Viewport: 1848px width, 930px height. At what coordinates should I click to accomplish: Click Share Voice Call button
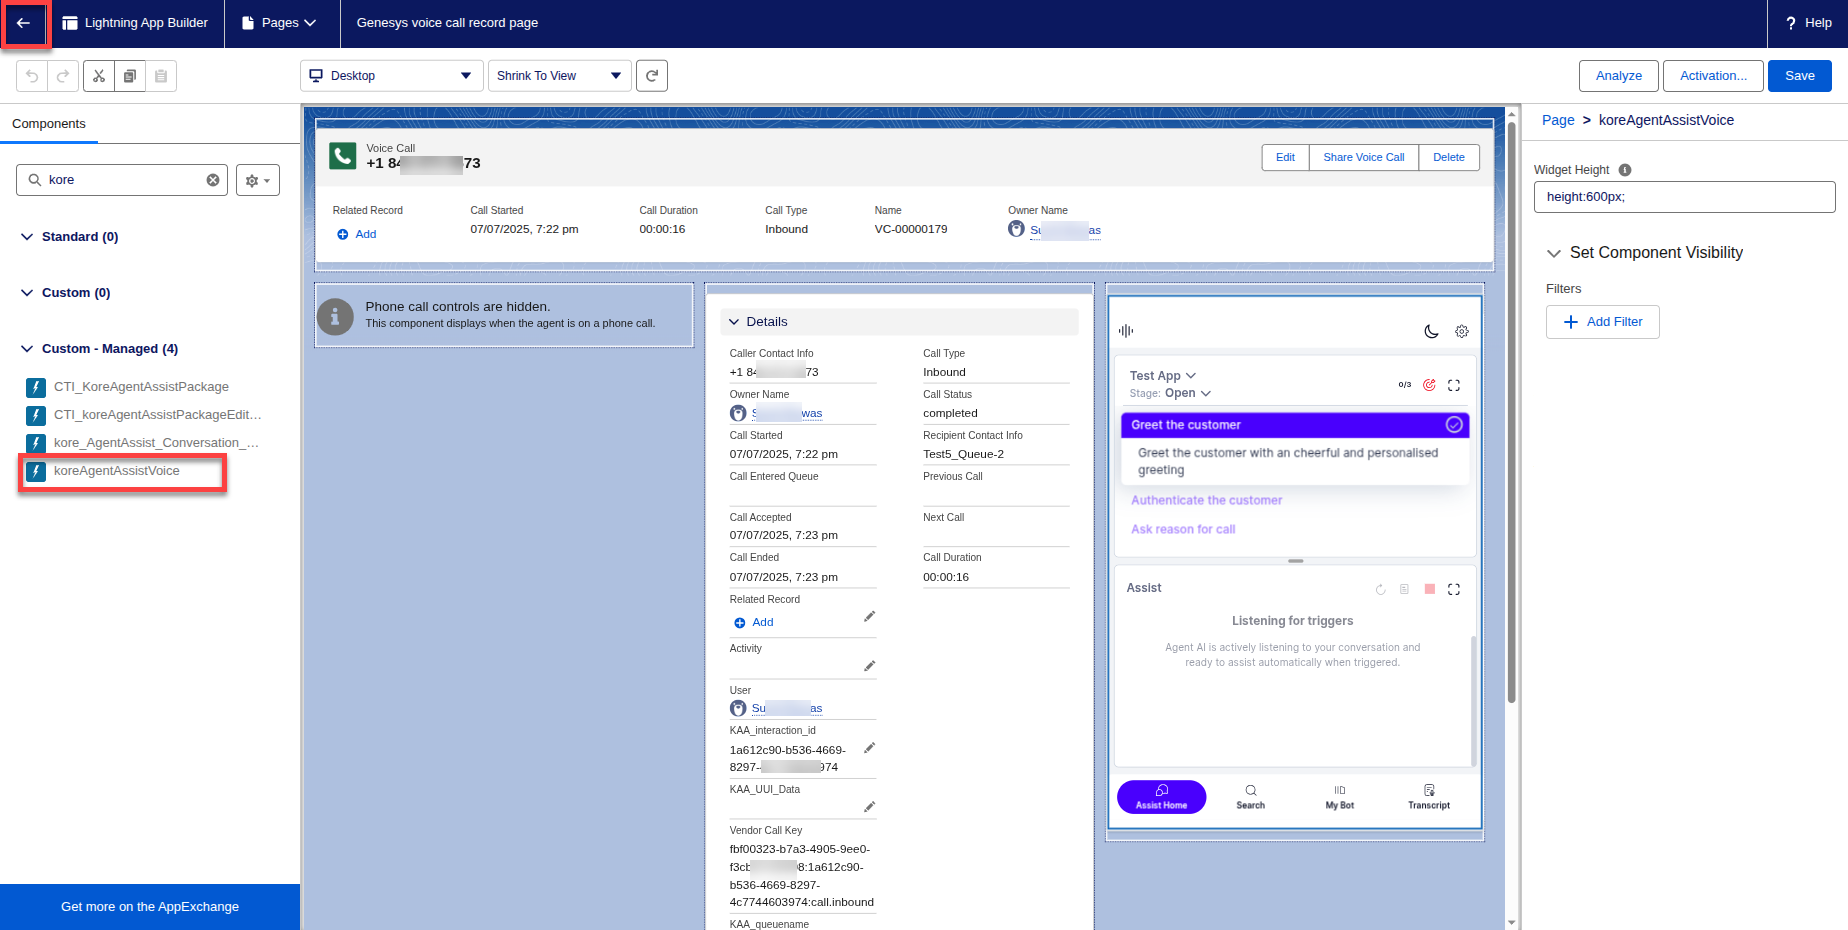point(1363,157)
